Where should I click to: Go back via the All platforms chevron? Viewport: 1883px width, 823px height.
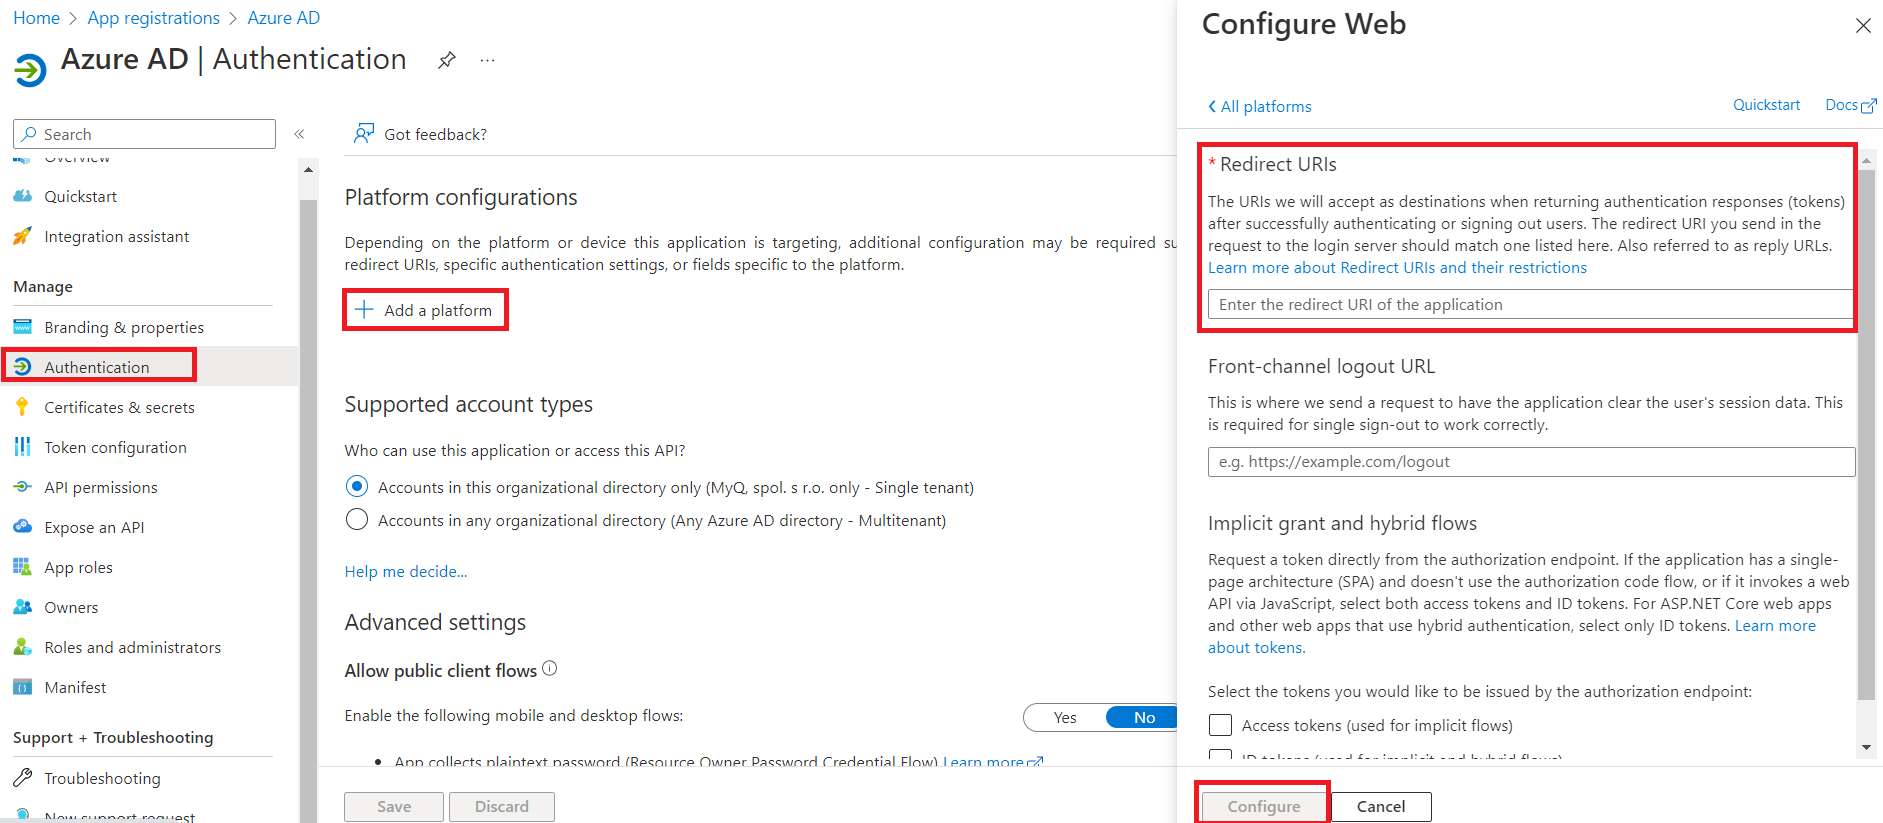pos(1259,106)
